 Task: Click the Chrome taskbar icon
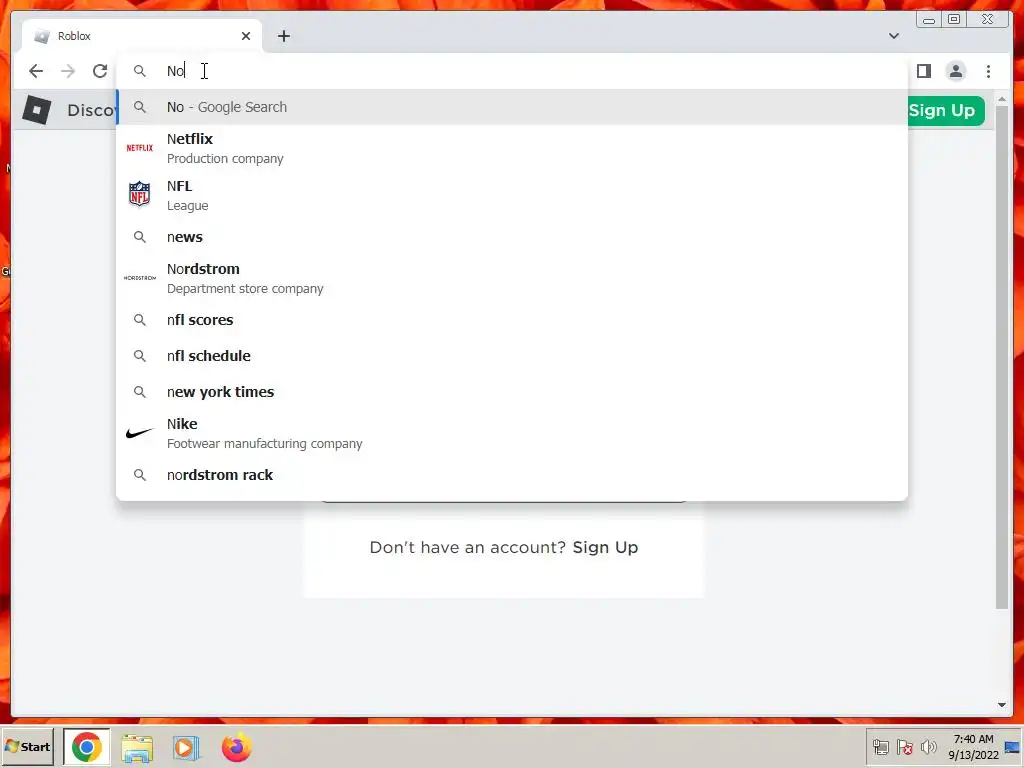(x=87, y=747)
